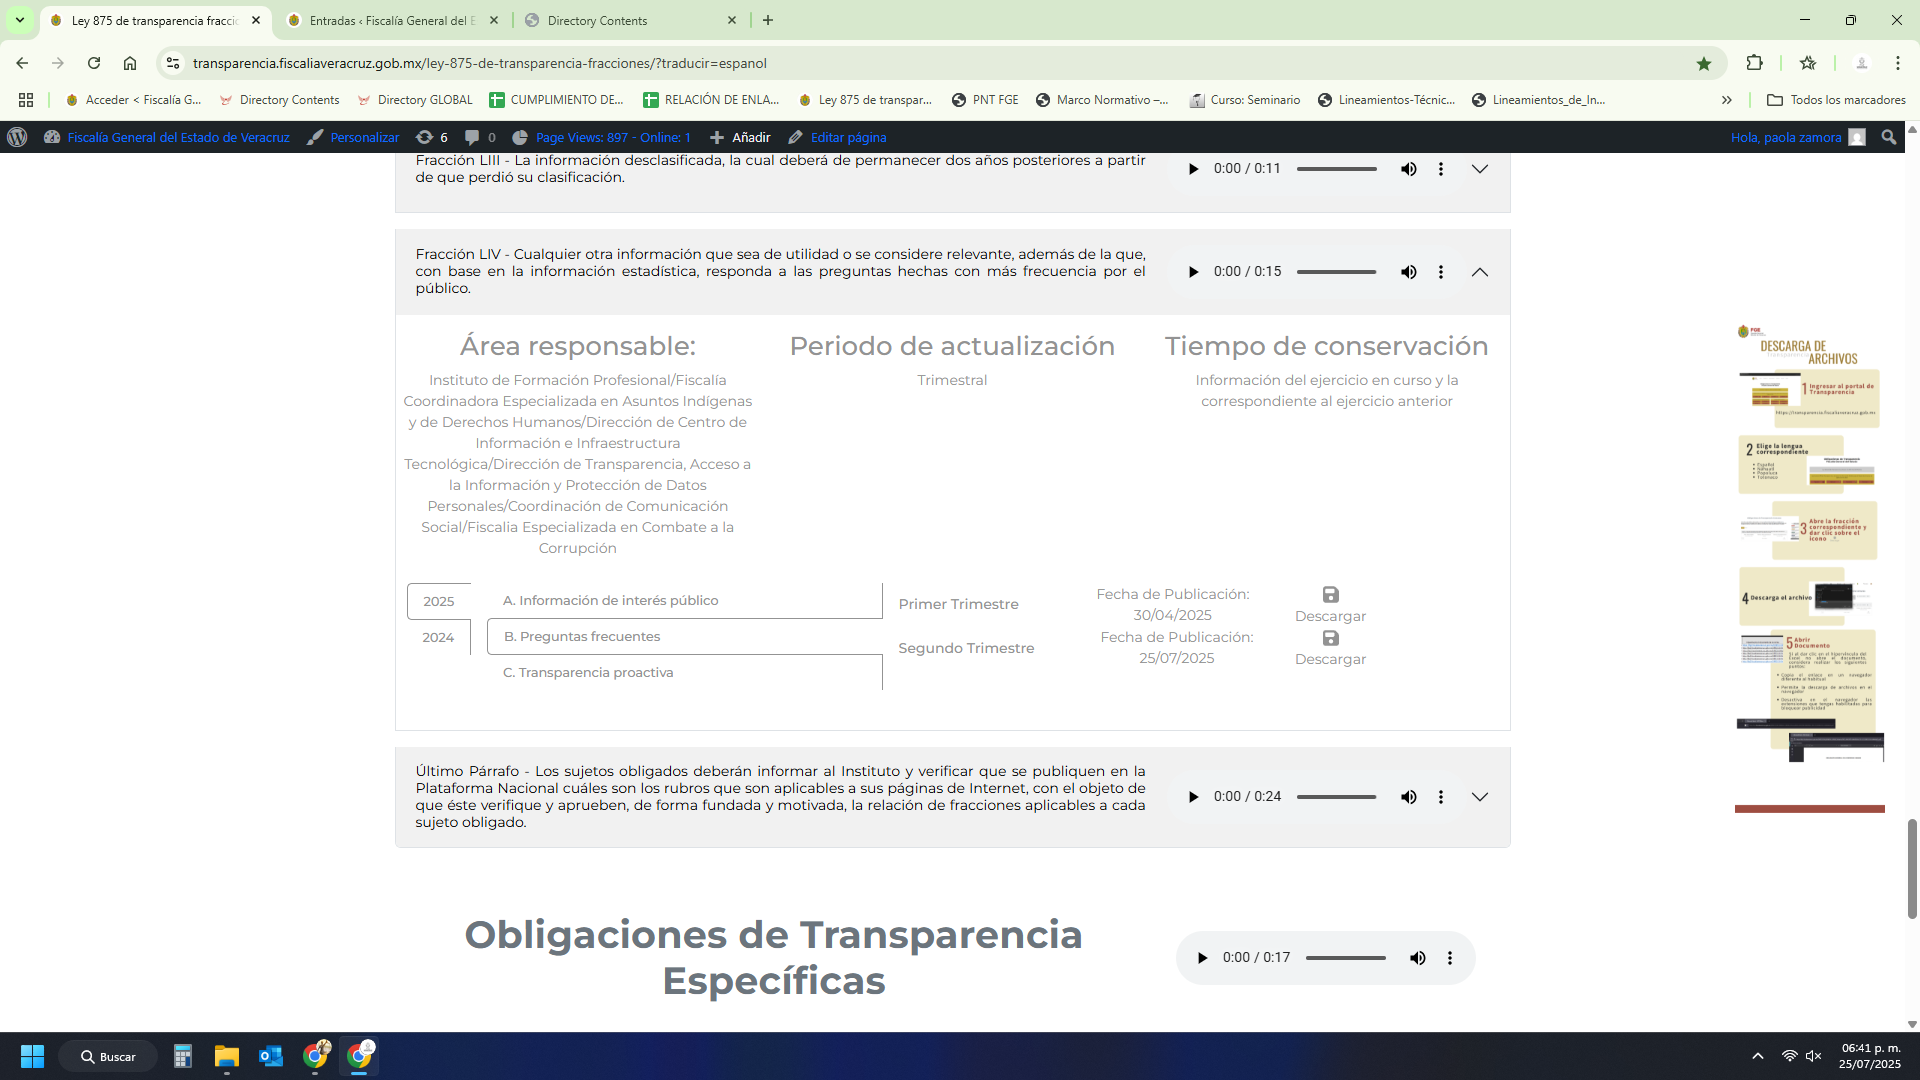1920x1080 pixels.
Task: Open more options on Fracción LIV audio
Action: pos(1441,272)
